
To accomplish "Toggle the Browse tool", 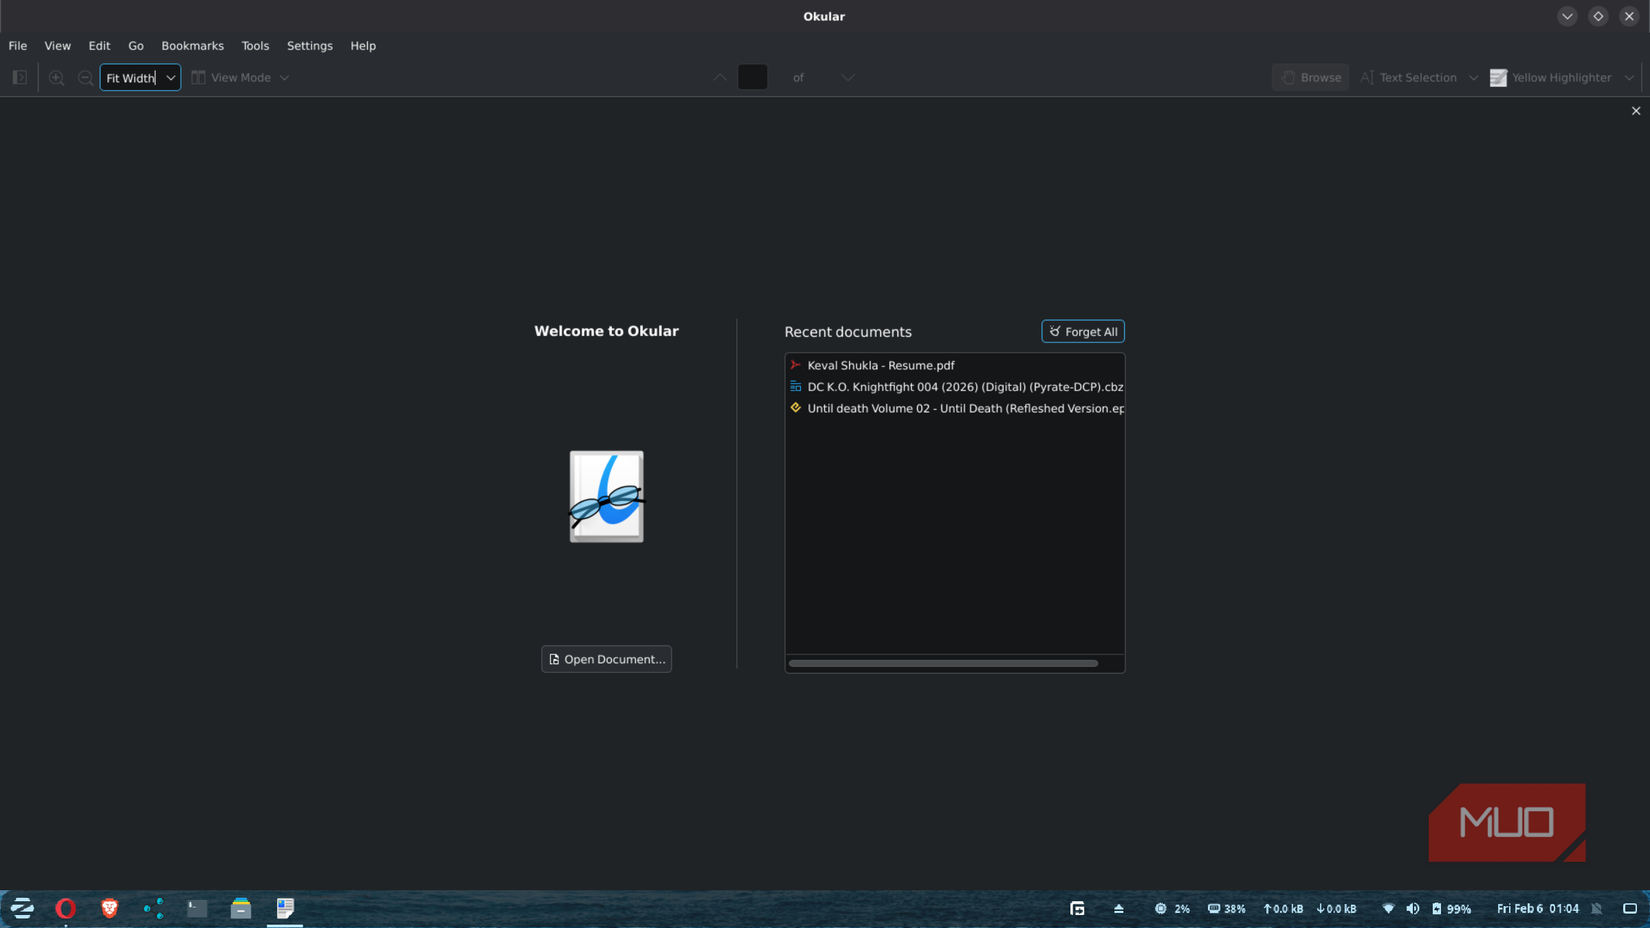I will (x=1310, y=77).
